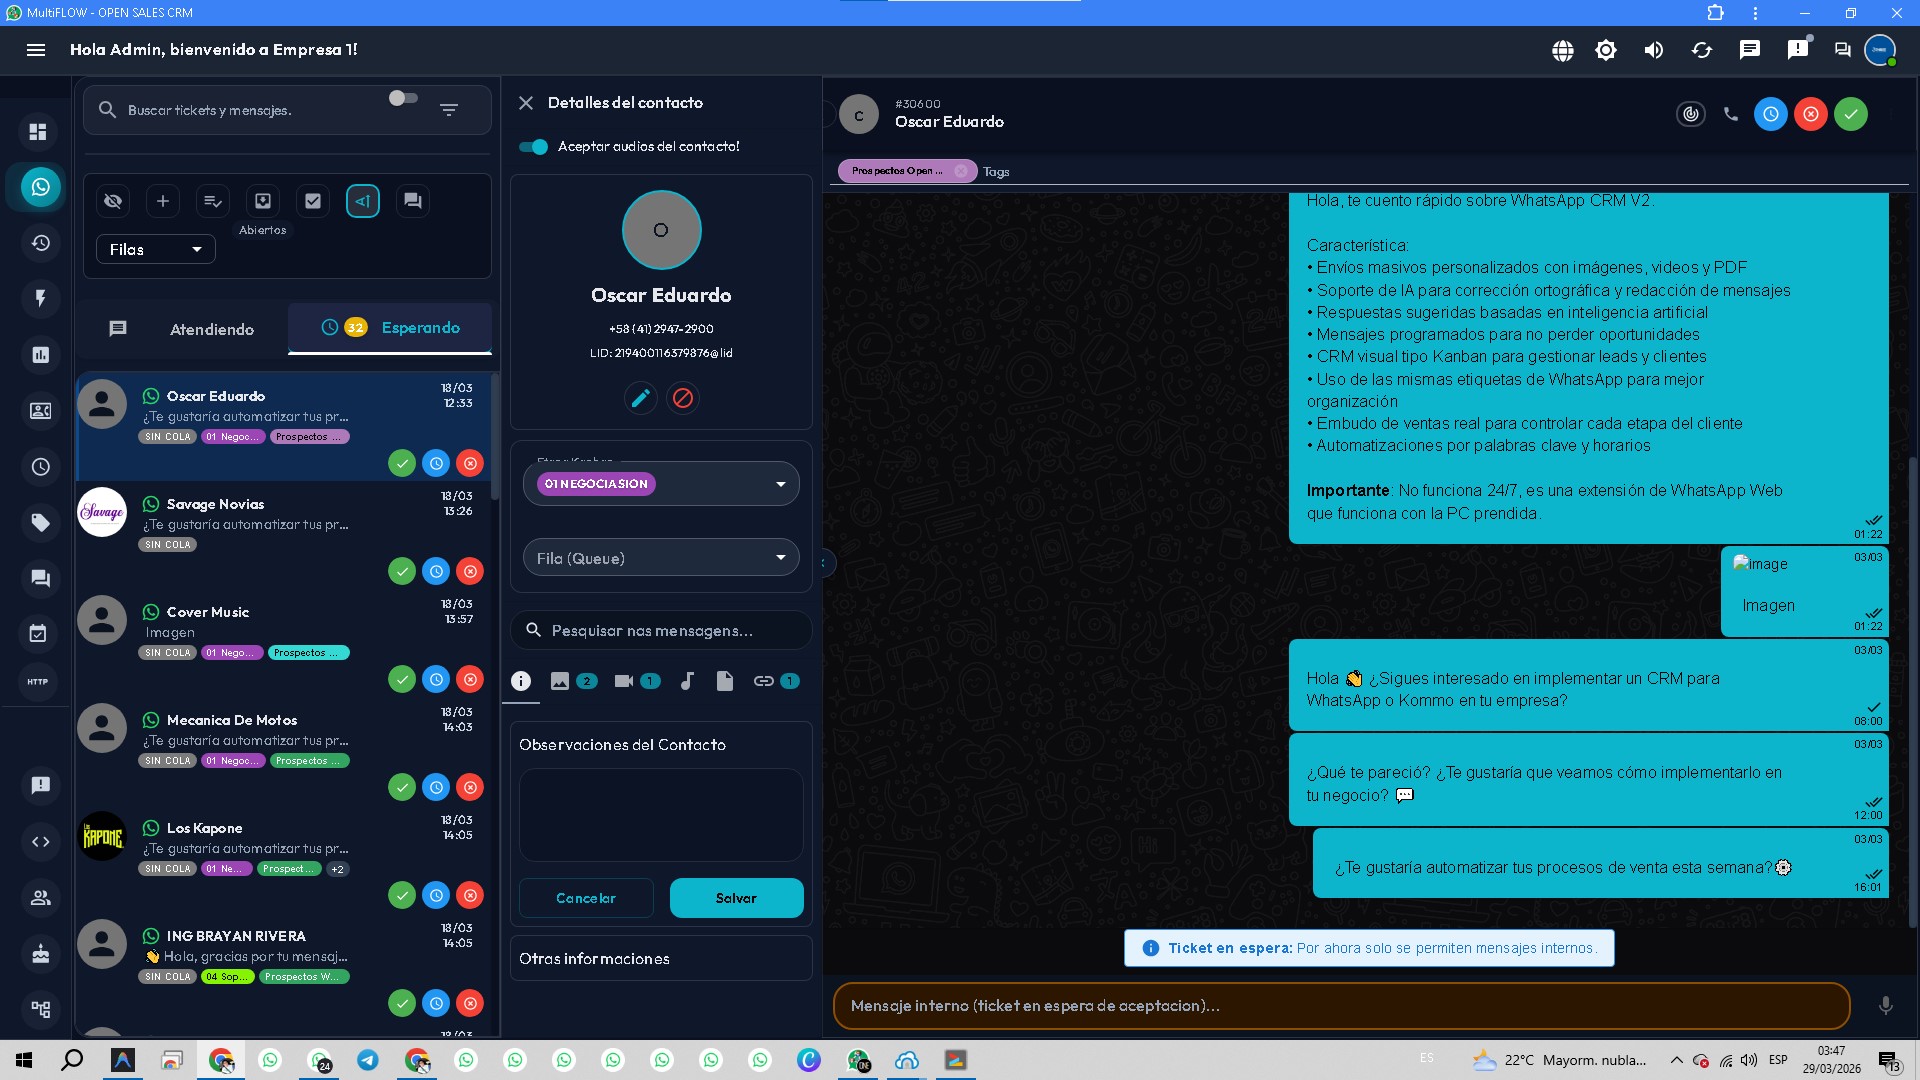This screenshot has height=1080, width=1920.
Task: Click the refresh sync icon in top bar
Action: click(x=1702, y=50)
